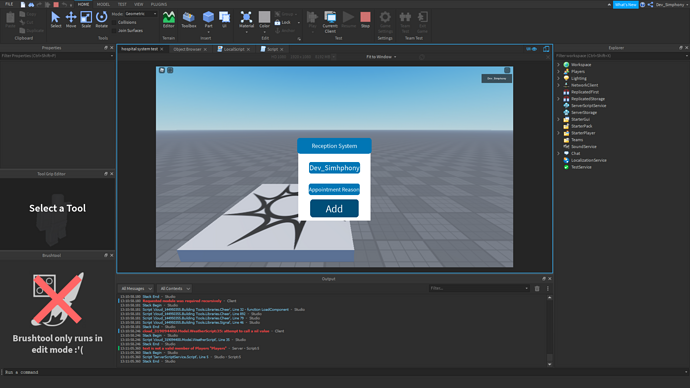This screenshot has width=690, height=388.
Task: Clear output with the trash icon
Action: (537, 289)
